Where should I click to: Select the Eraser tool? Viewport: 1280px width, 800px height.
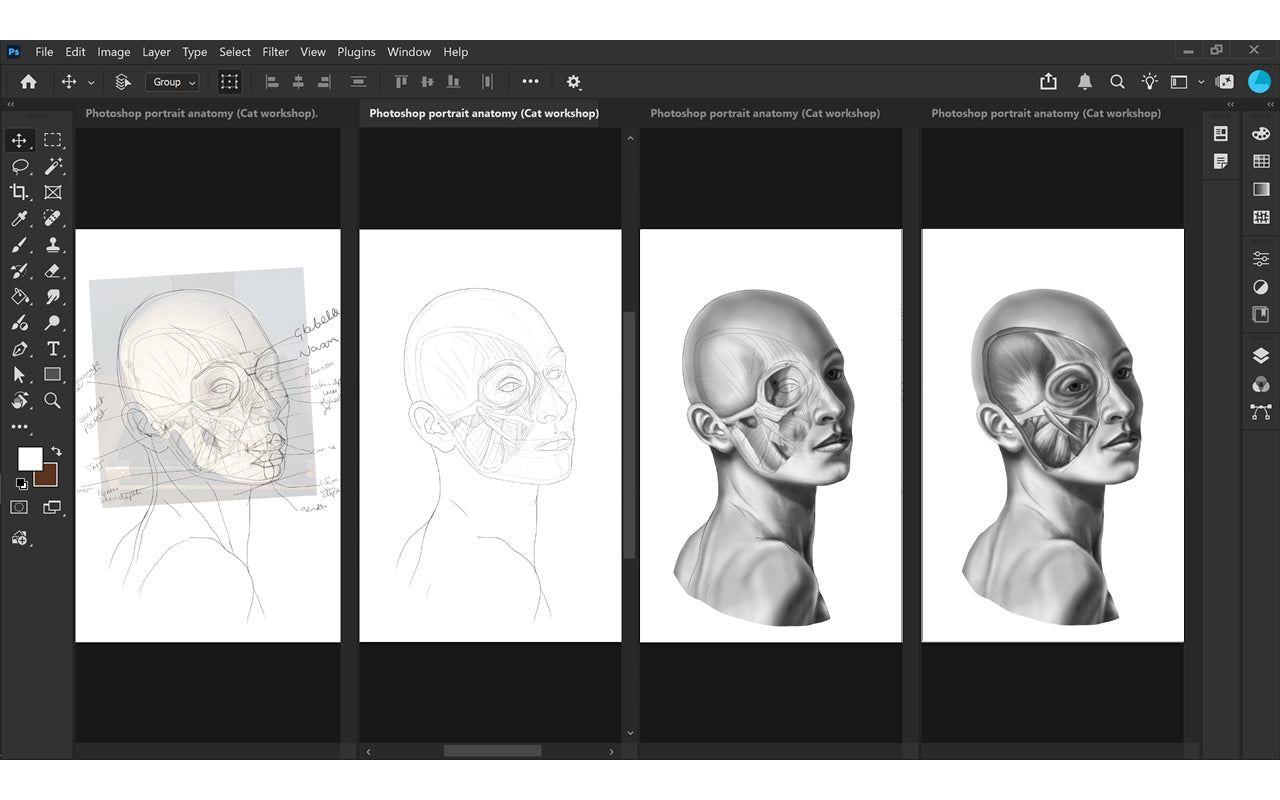(53, 270)
